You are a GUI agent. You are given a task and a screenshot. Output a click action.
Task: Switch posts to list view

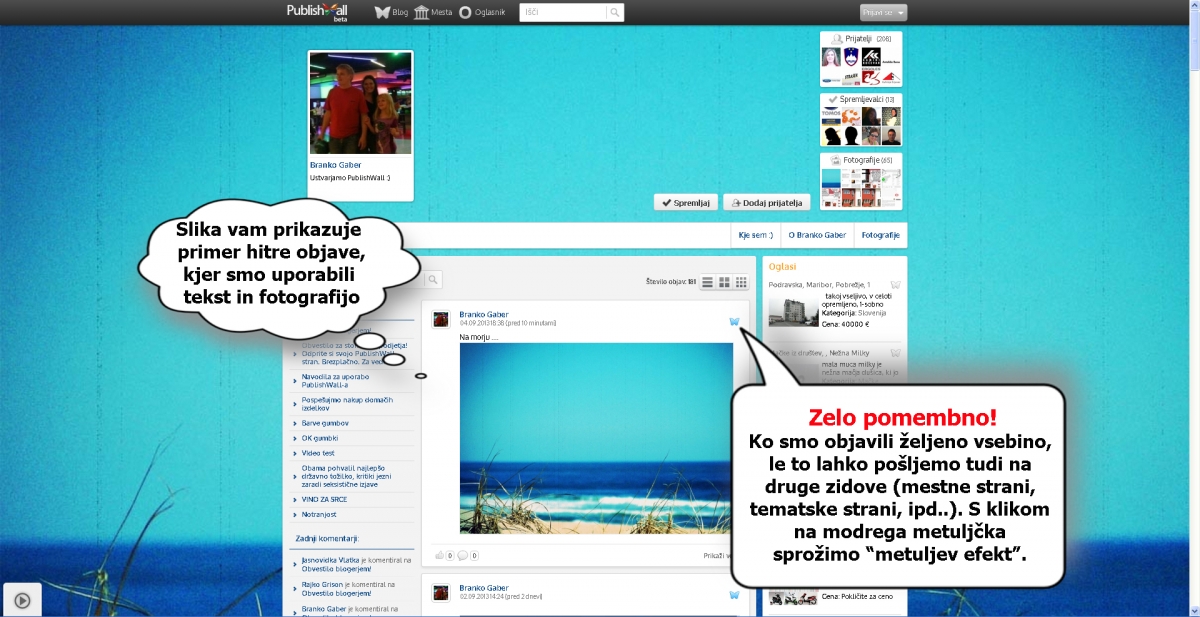tap(708, 283)
